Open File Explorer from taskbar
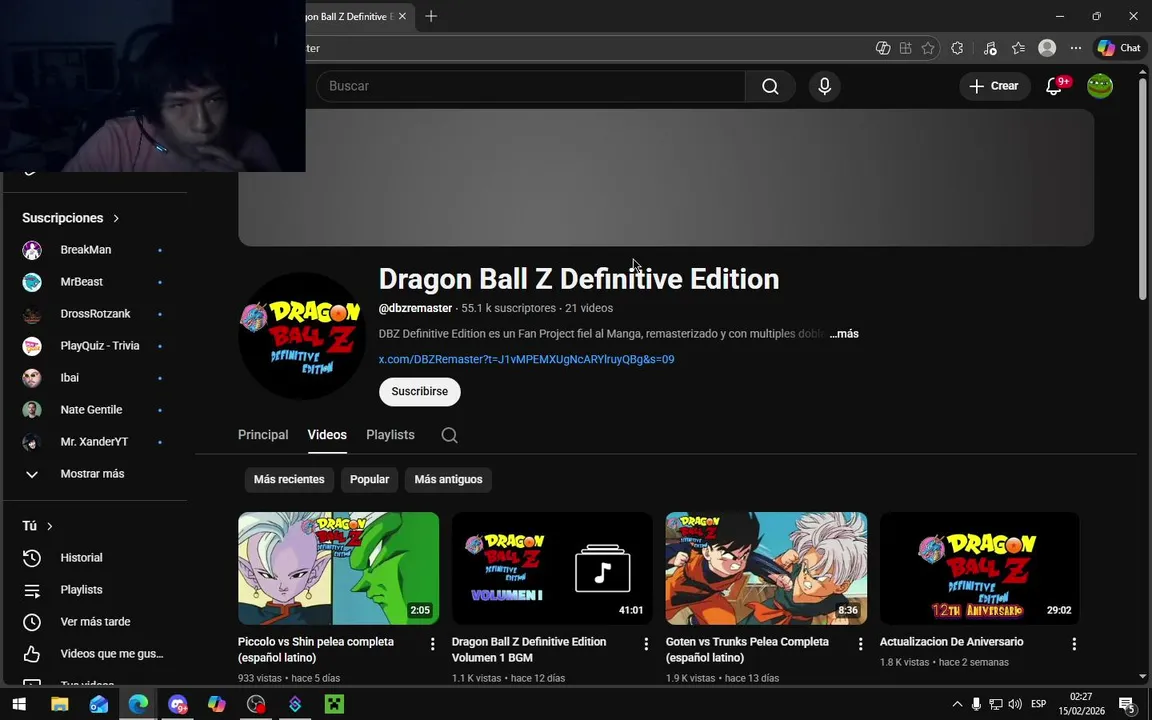 60,704
